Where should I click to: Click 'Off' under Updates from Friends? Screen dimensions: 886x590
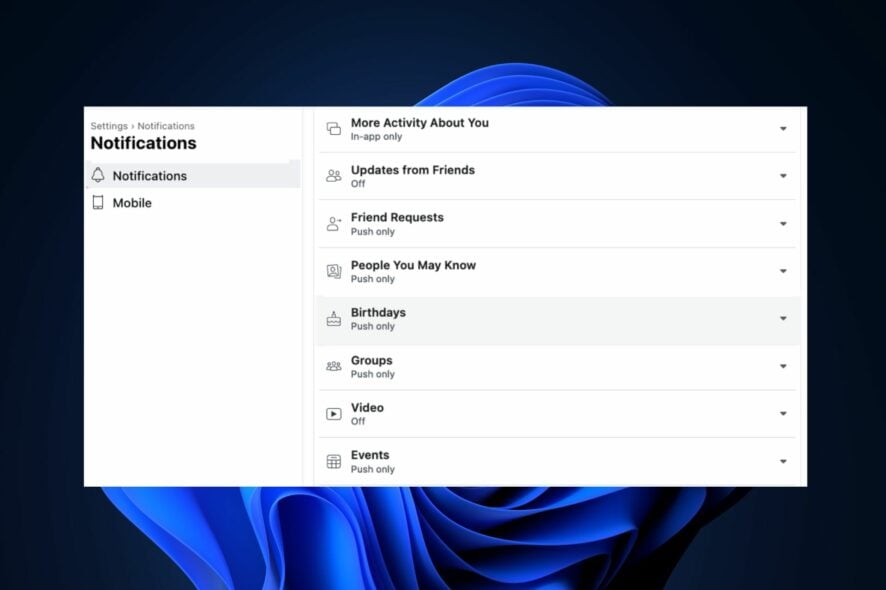pos(358,184)
